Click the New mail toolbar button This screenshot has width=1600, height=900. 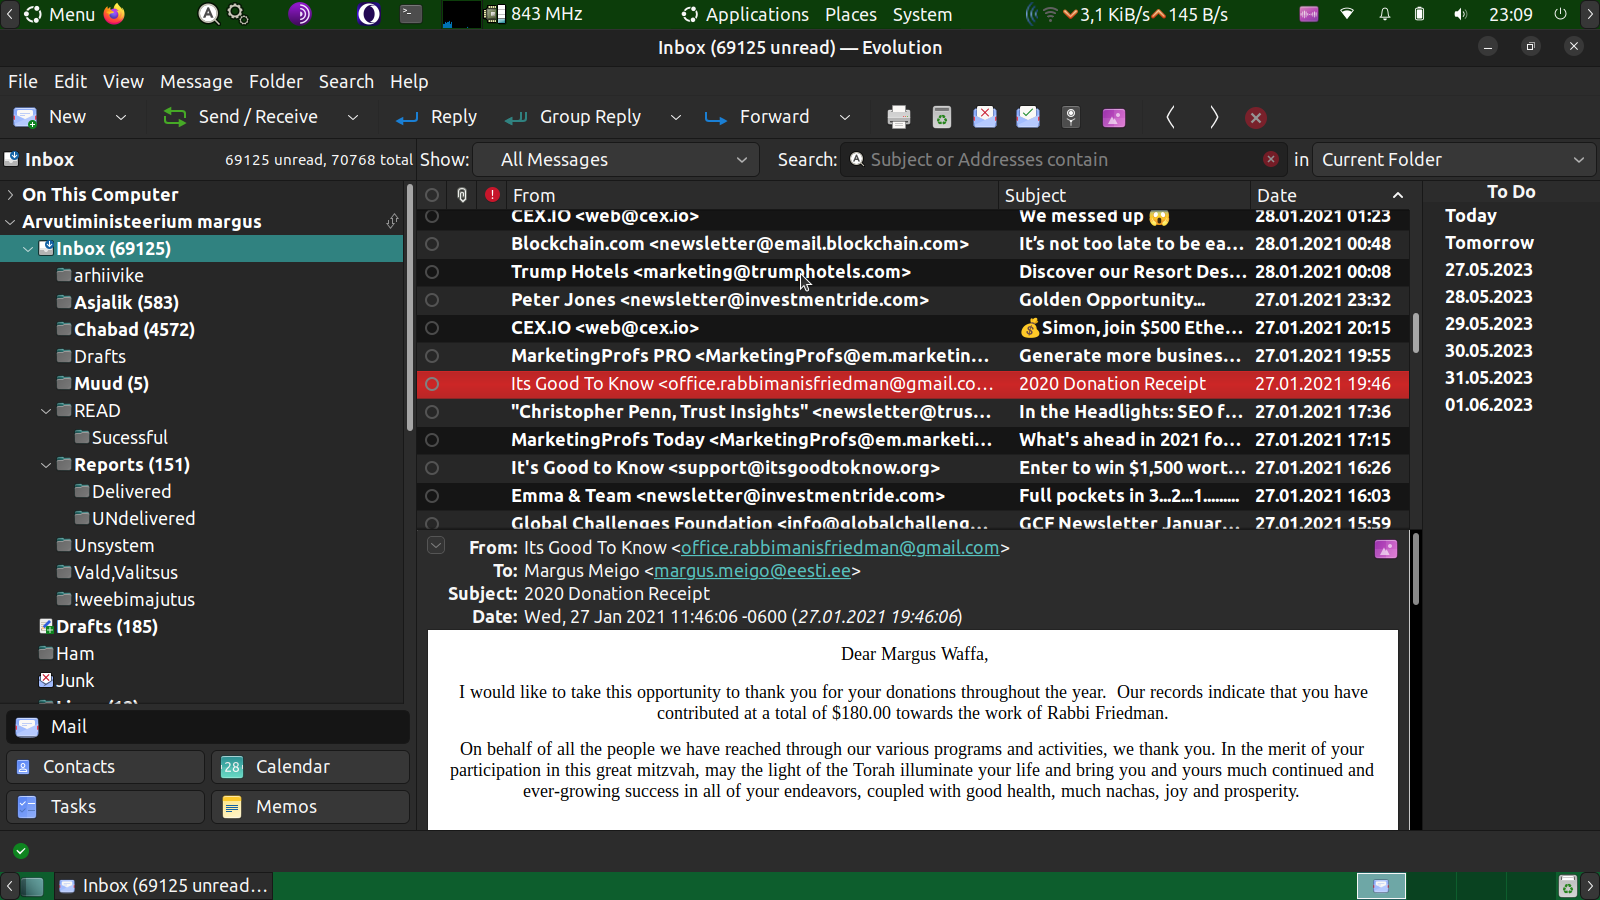53,117
